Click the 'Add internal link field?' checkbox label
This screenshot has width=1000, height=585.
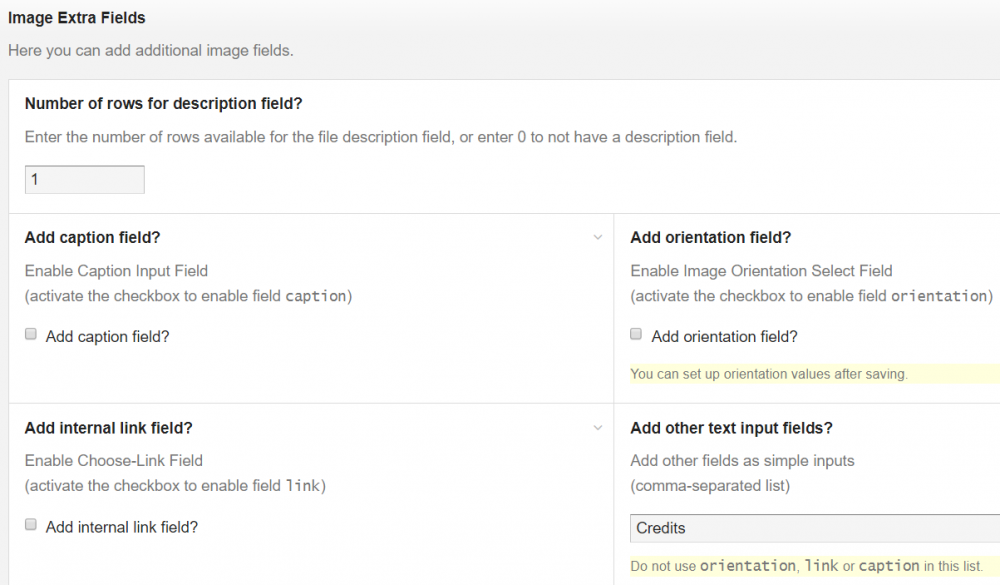(x=121, y=527)
